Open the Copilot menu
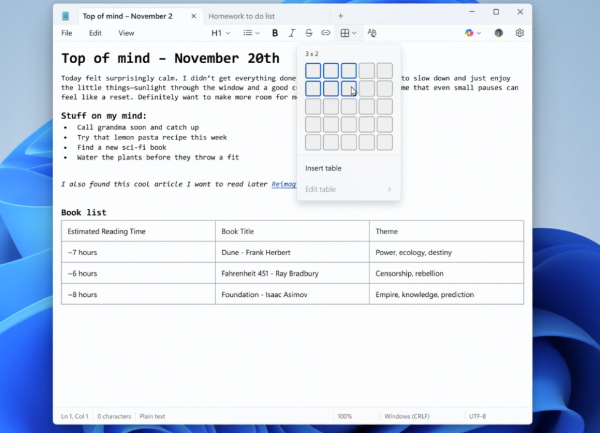 tap(473, 33)
